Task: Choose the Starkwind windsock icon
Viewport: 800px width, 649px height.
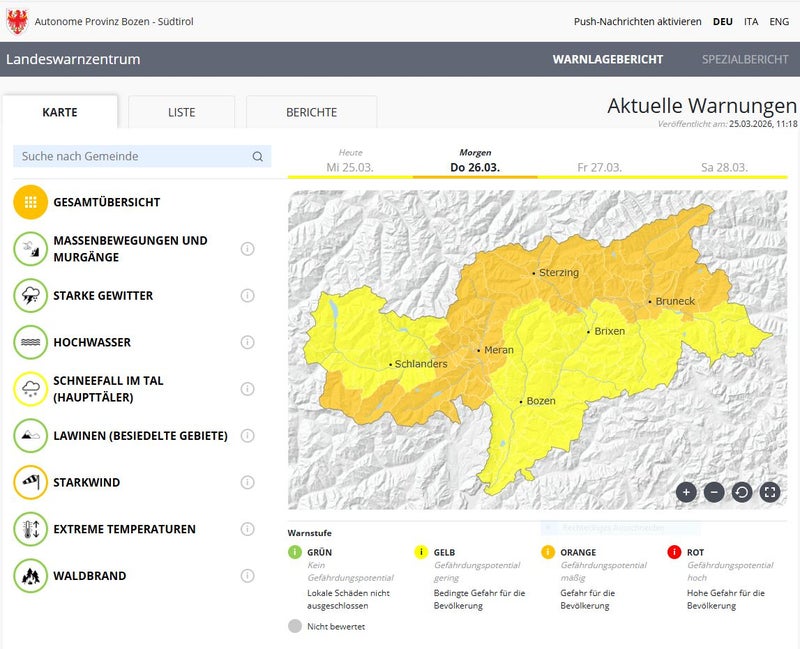Action: [x=31, y=482]
